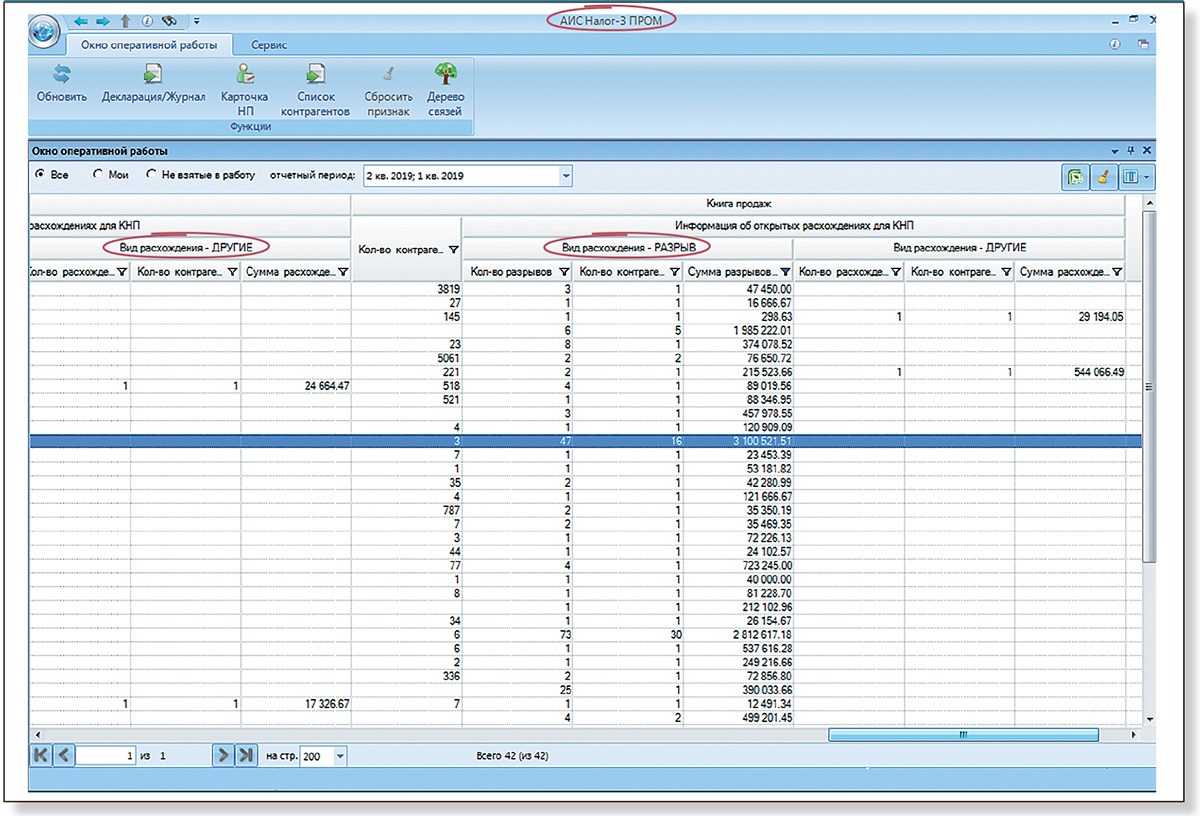Select Окно оперативной работы ribbon tab

[x=148, y=45]
